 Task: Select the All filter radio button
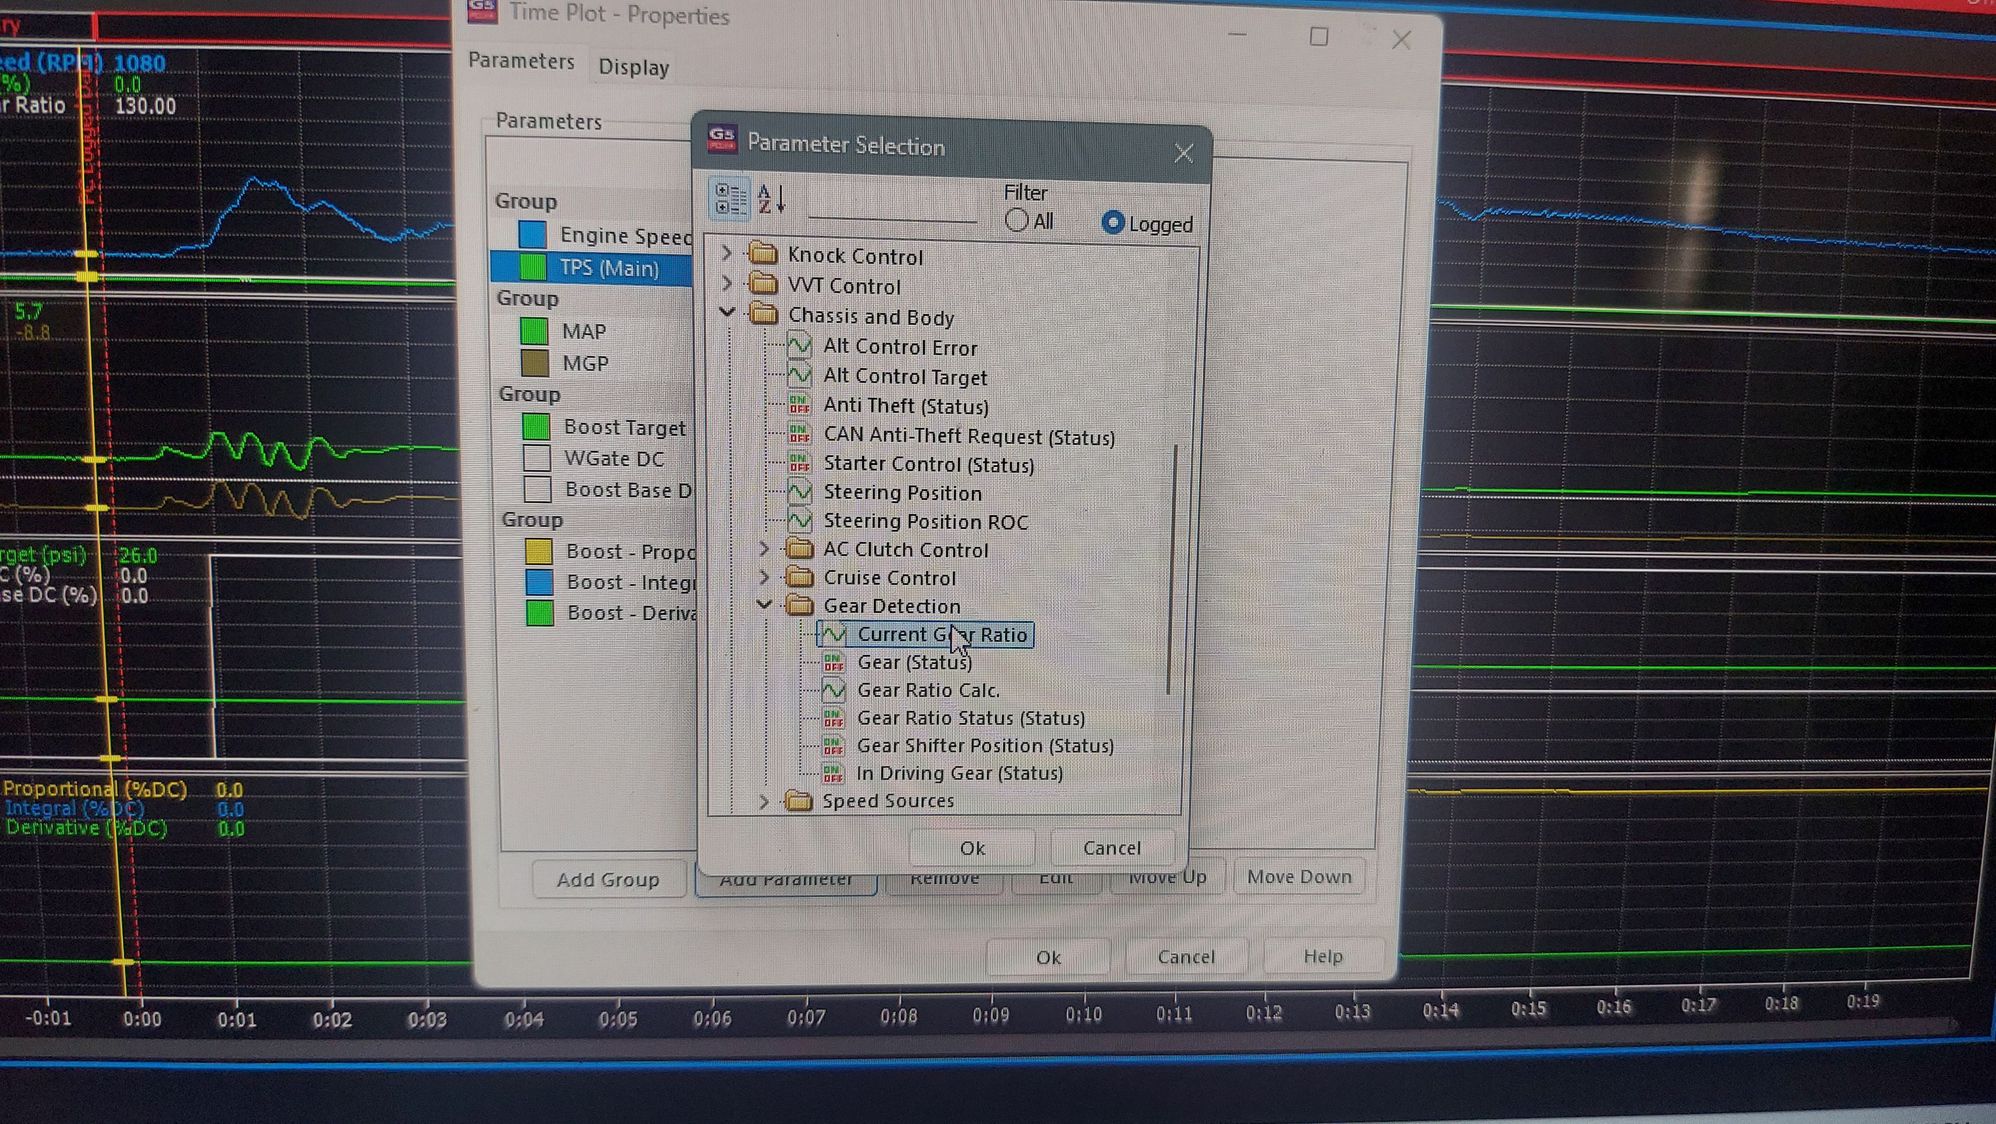1017,221
